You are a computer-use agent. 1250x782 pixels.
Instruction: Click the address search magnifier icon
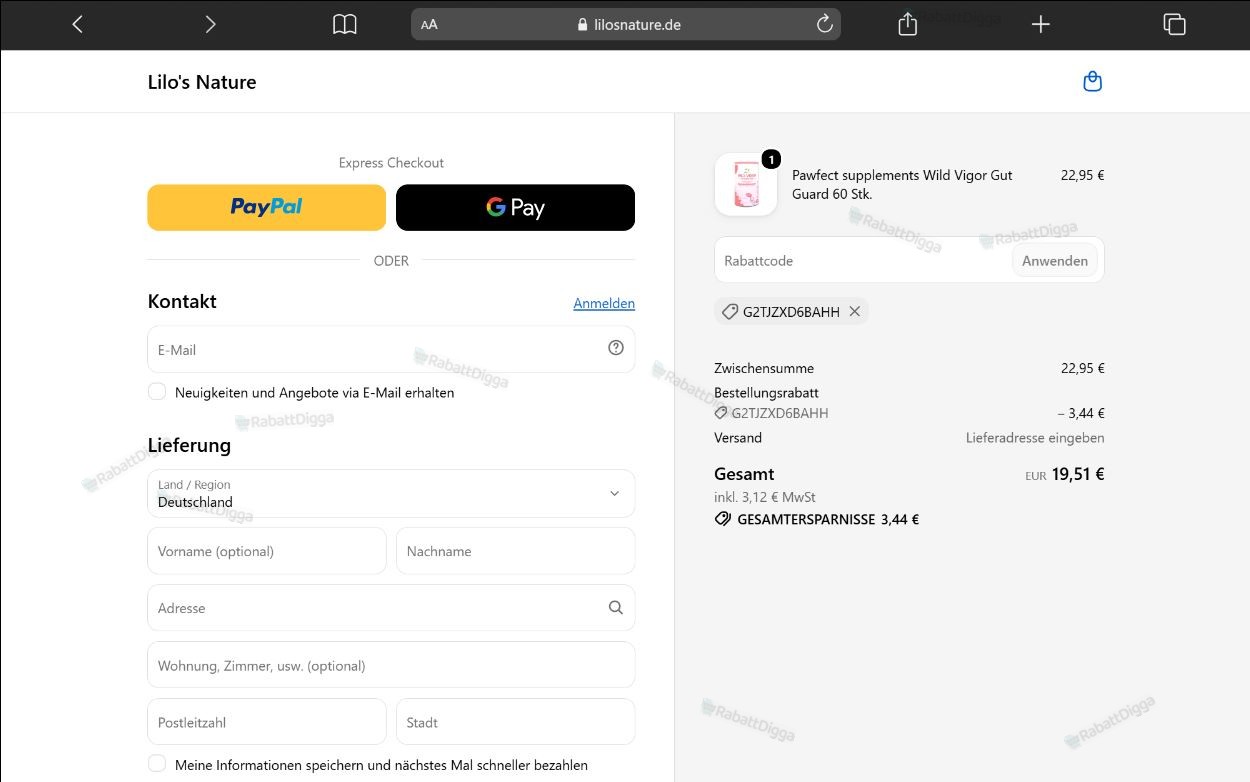pyautogui.click(x=616, y=607)
